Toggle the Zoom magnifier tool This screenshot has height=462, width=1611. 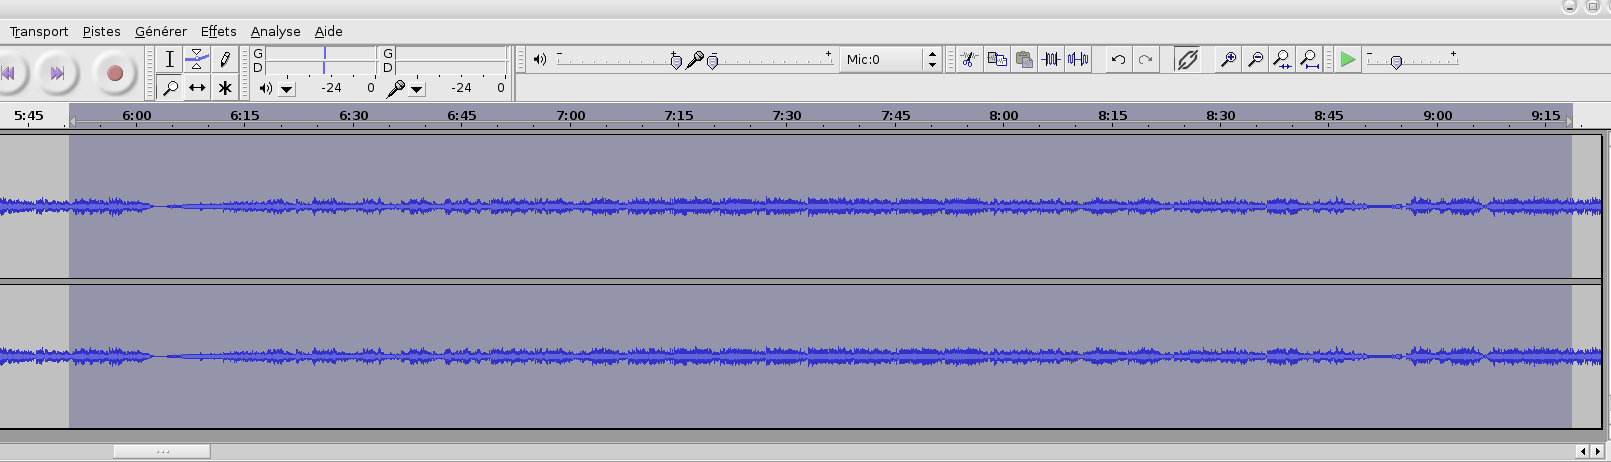170,88
